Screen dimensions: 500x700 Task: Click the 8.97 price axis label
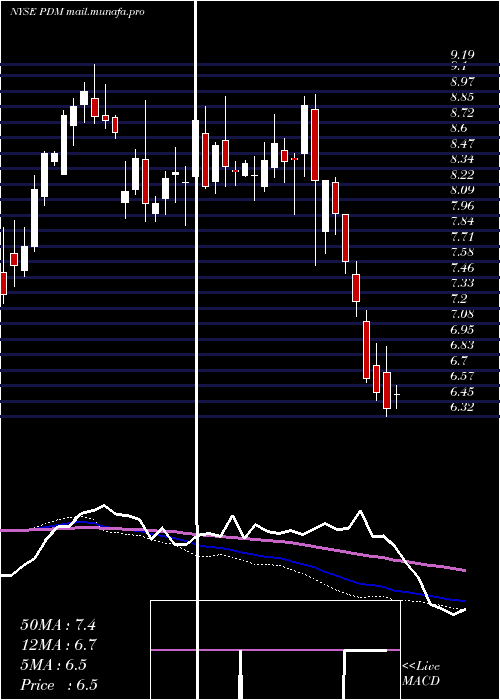pyautogui.click(x=462, y=82)
